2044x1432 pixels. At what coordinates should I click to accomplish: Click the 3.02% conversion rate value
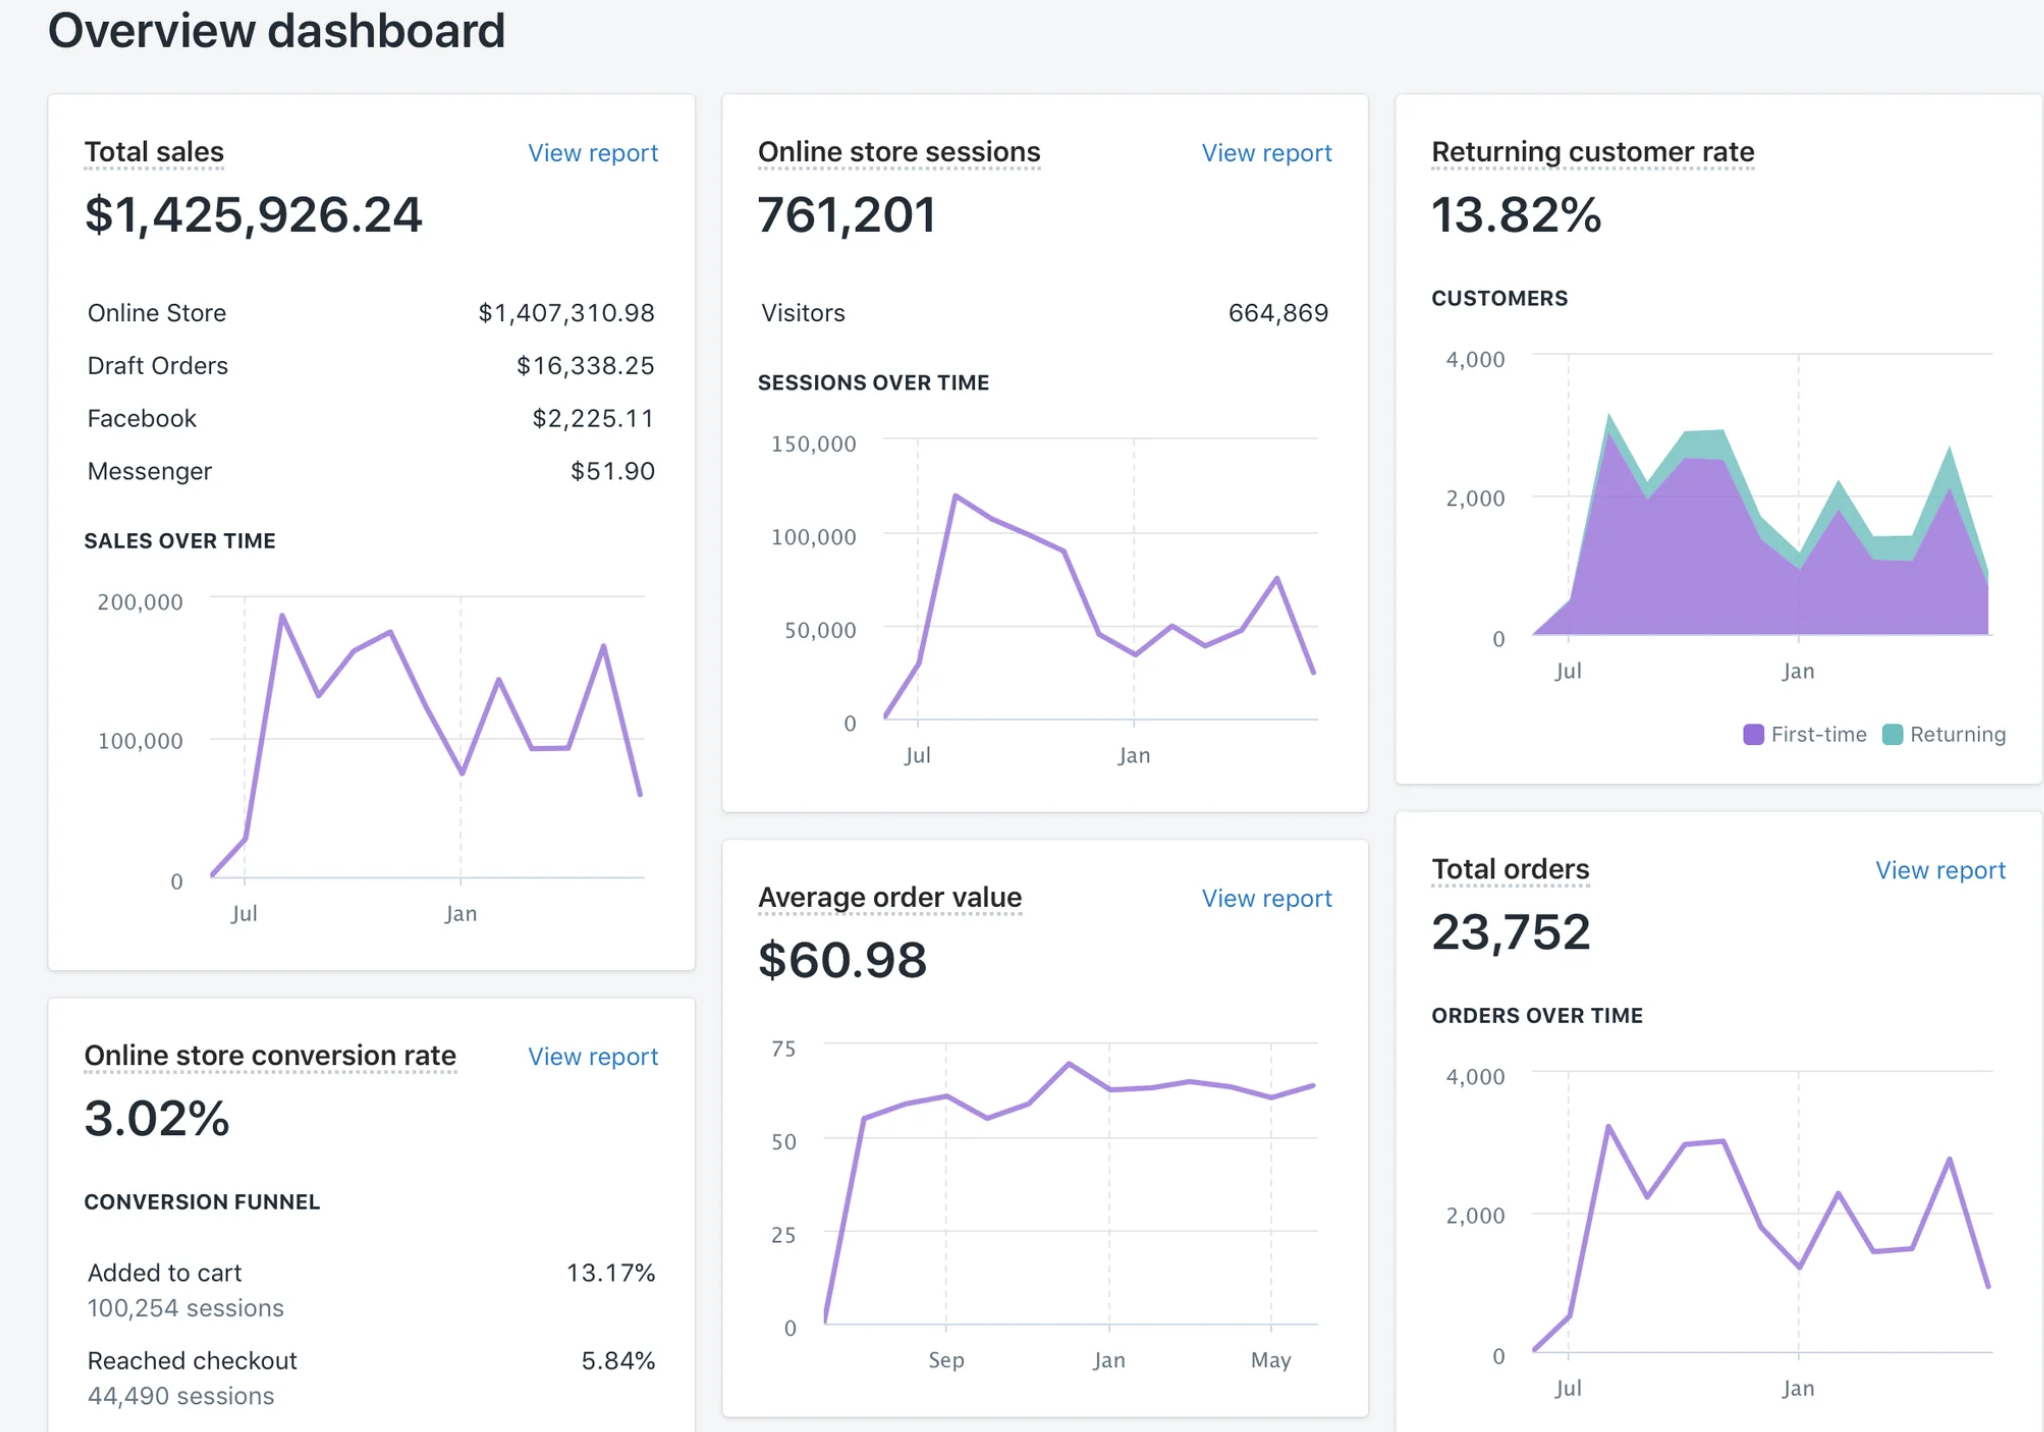157,1118
